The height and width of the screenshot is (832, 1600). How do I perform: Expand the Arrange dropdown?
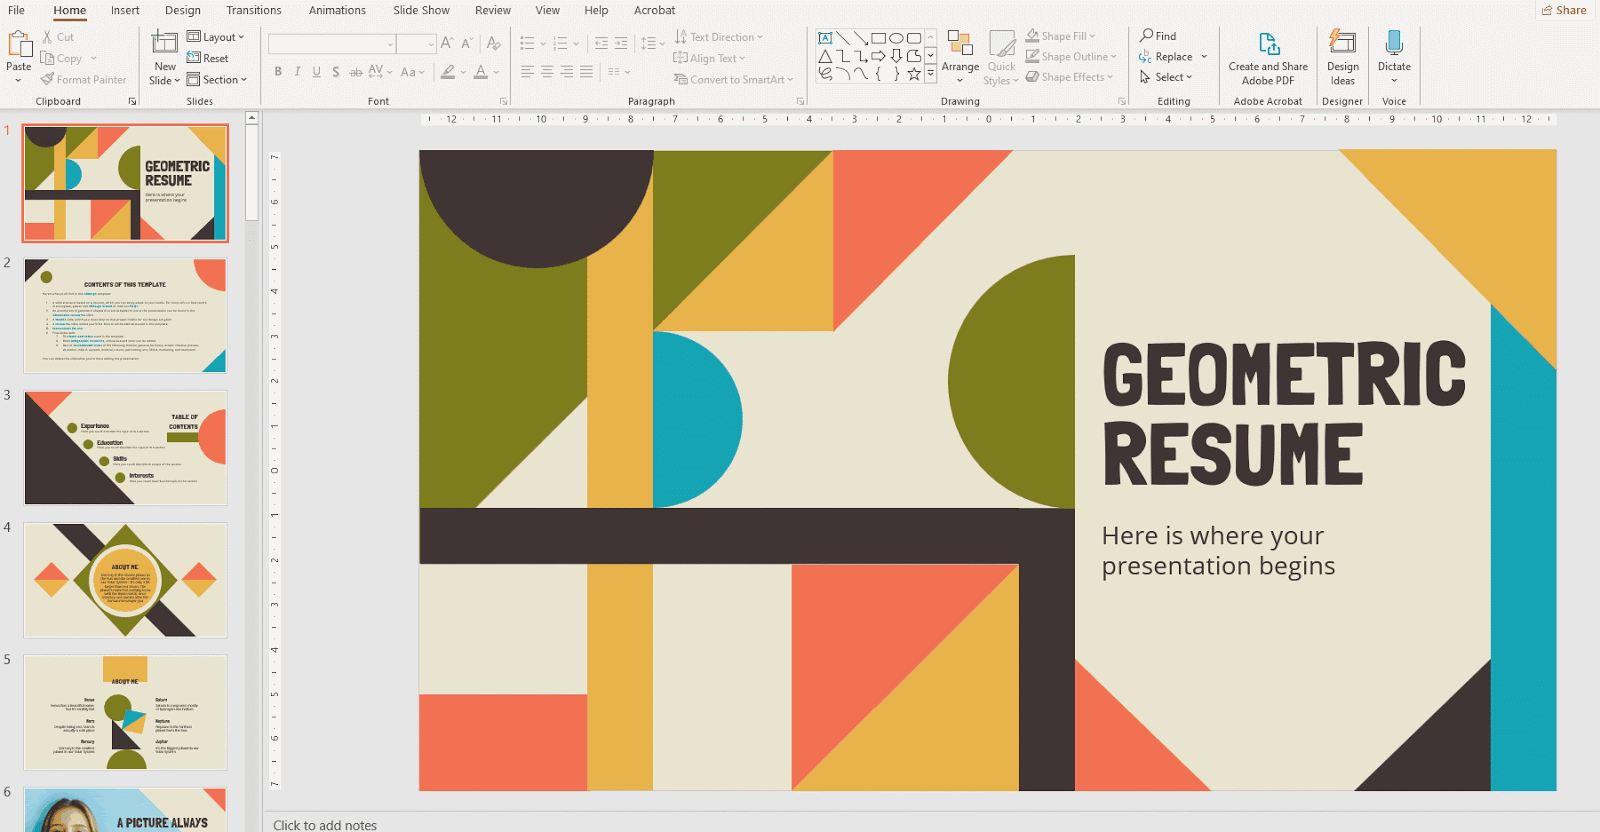coord(960,67)
